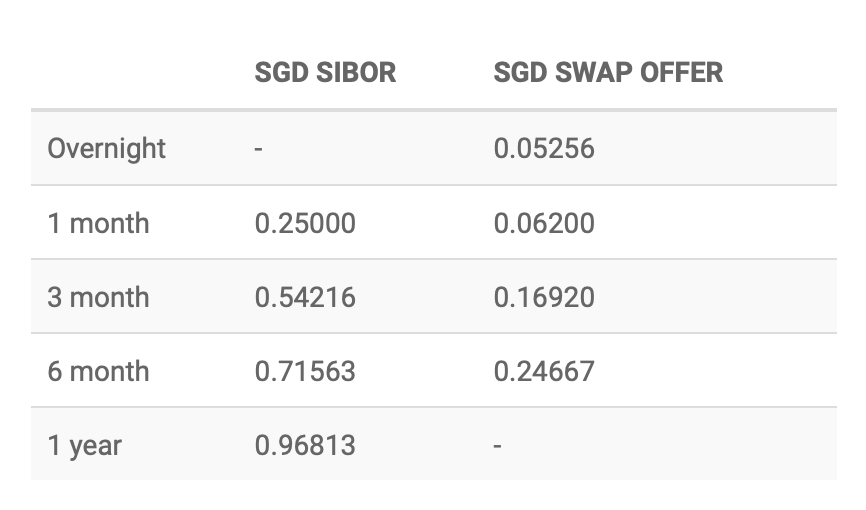Viewport: 866px width, 510px height.
Task: Click the 3 month SIBOR value 0.54216
Action: coord(305,297)
